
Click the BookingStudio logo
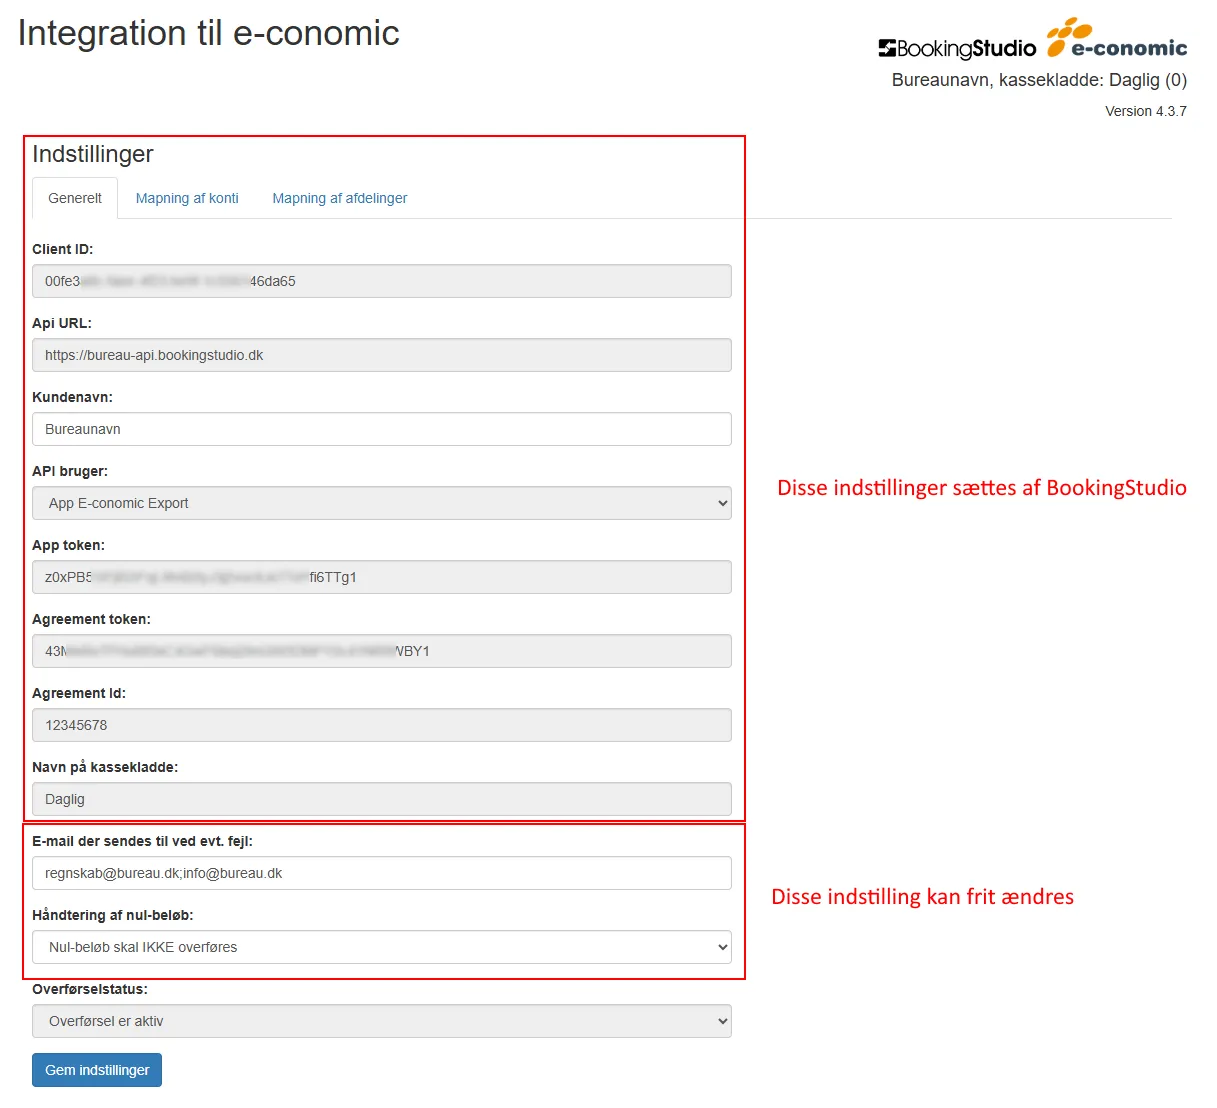tap(957, 48)
